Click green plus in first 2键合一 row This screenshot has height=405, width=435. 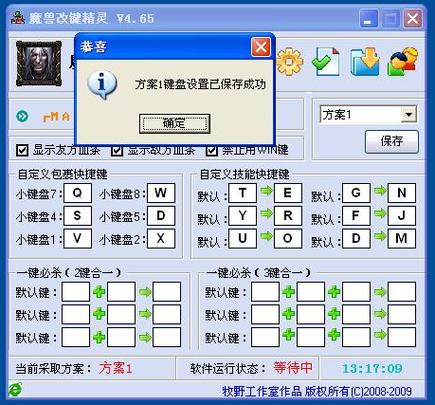tap(99, 292)
